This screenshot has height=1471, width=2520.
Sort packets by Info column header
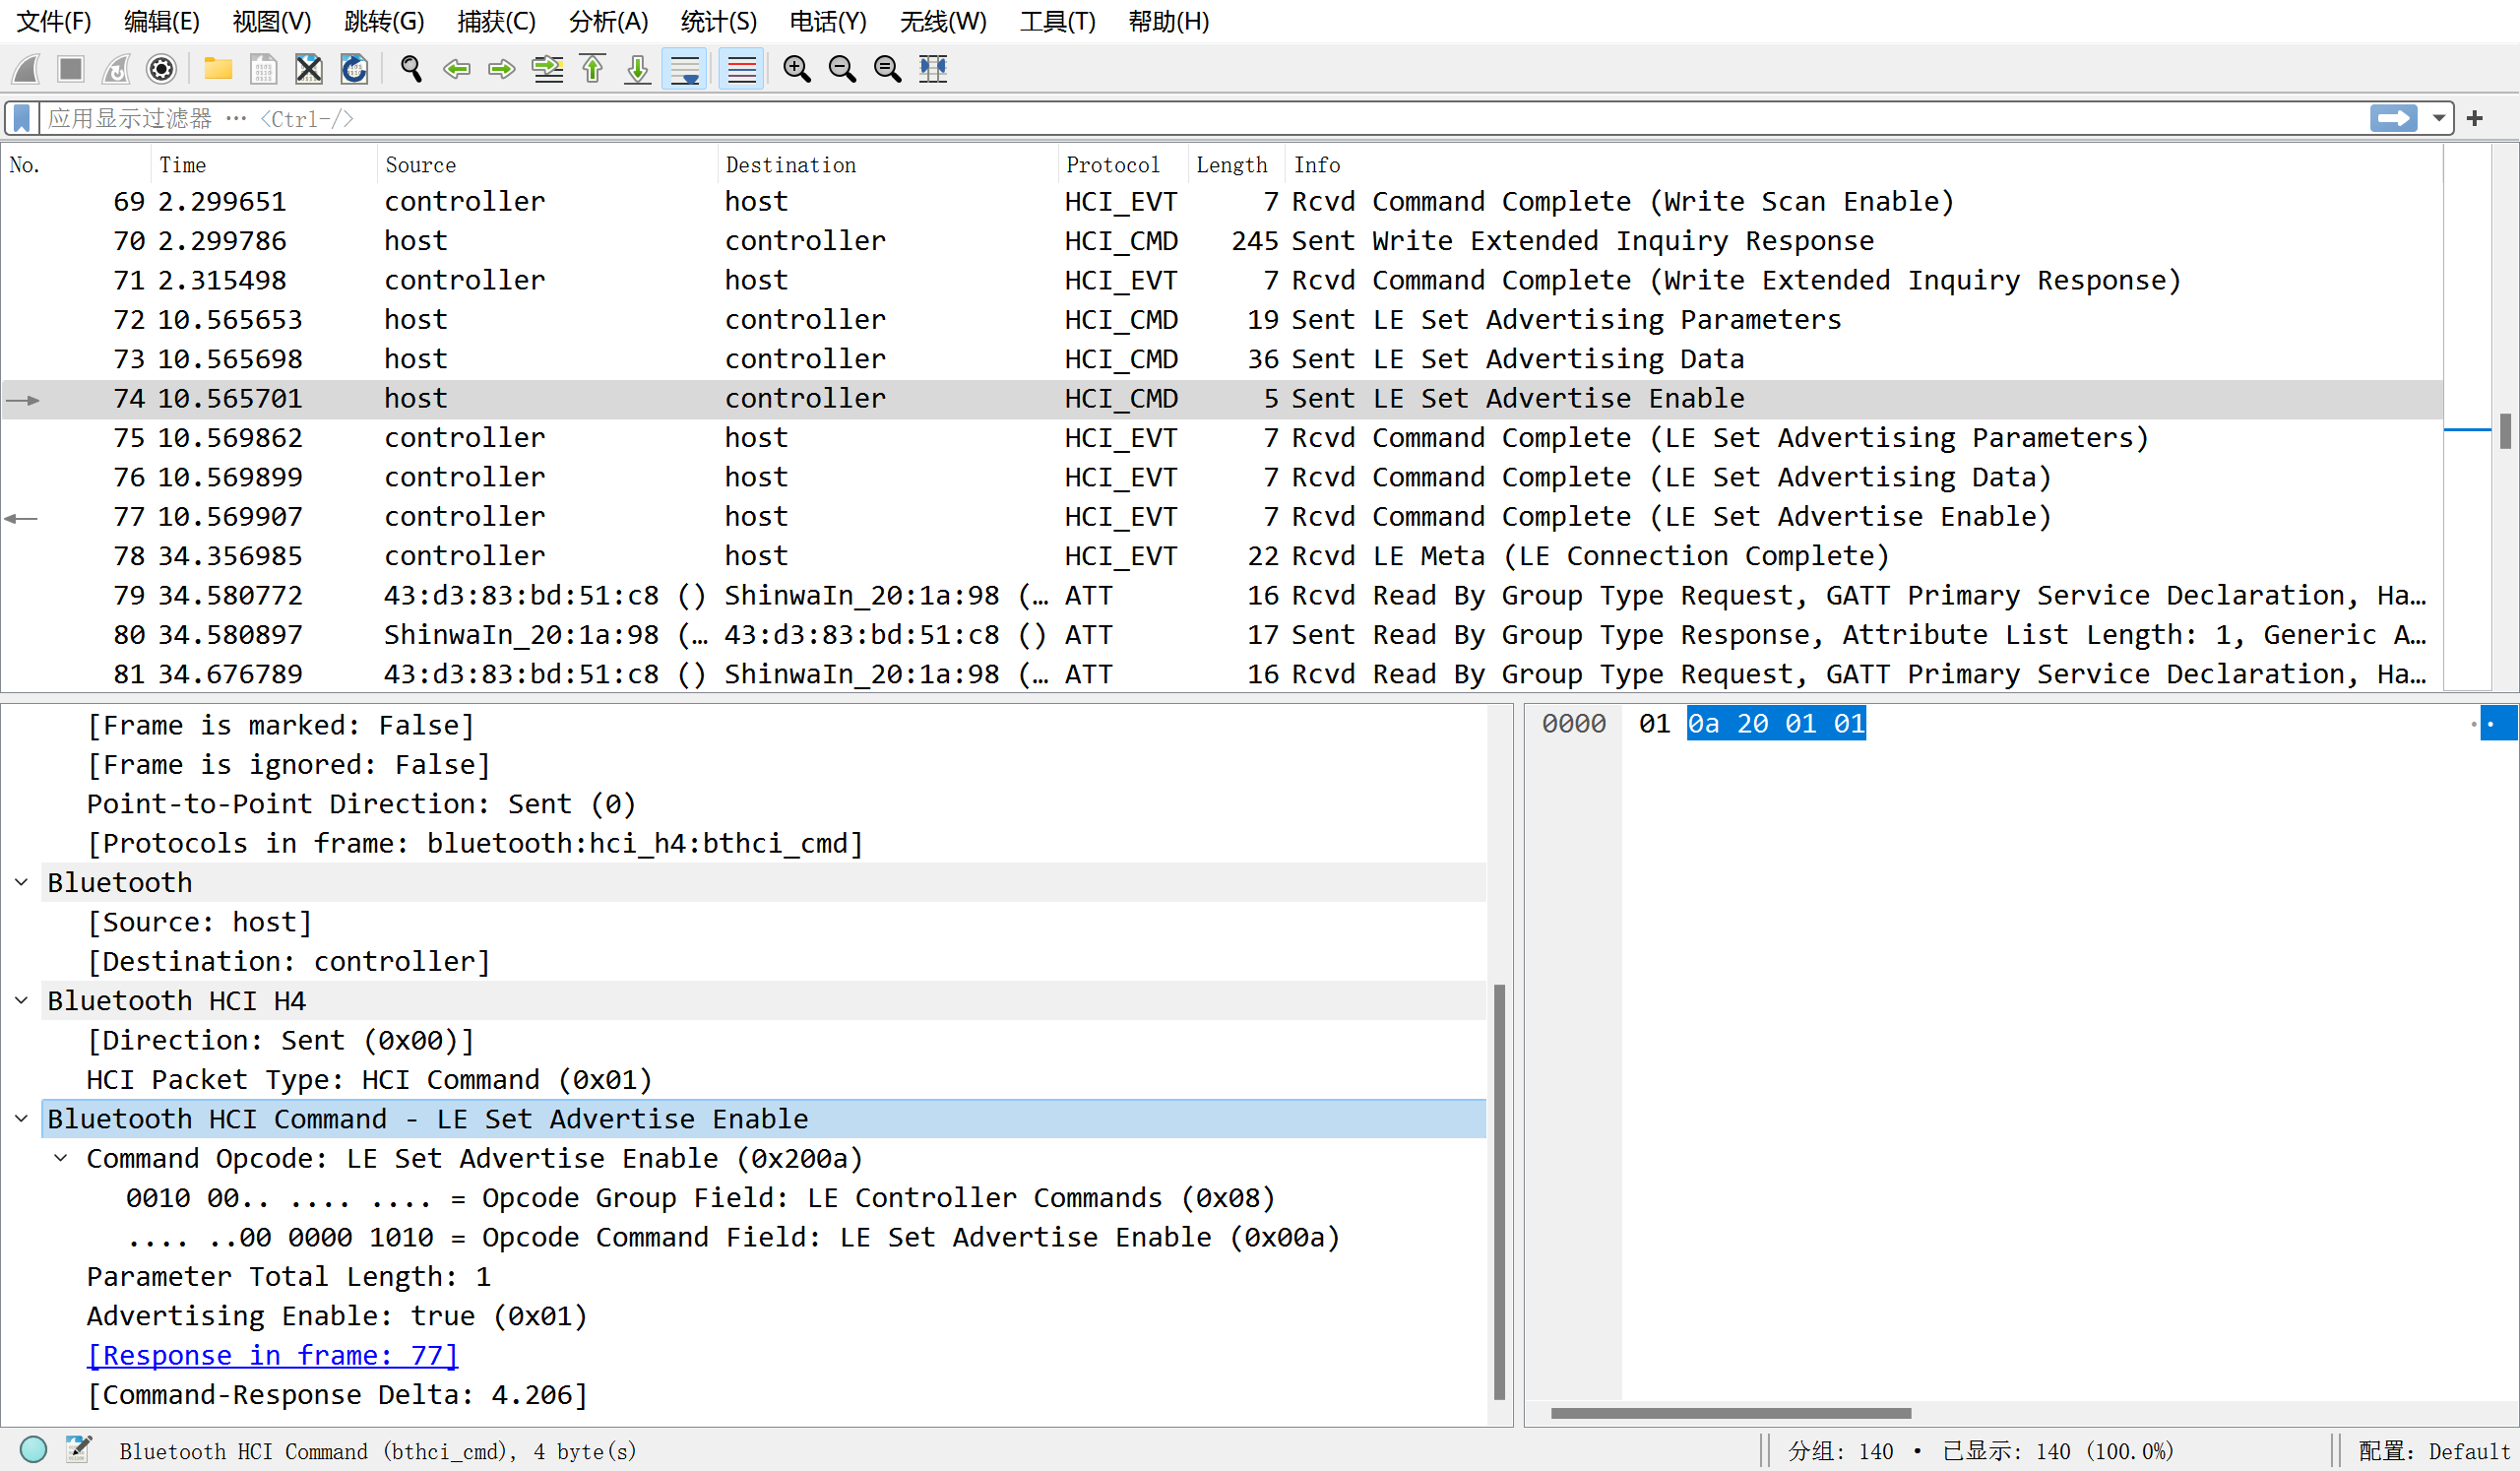(1864, 165)
